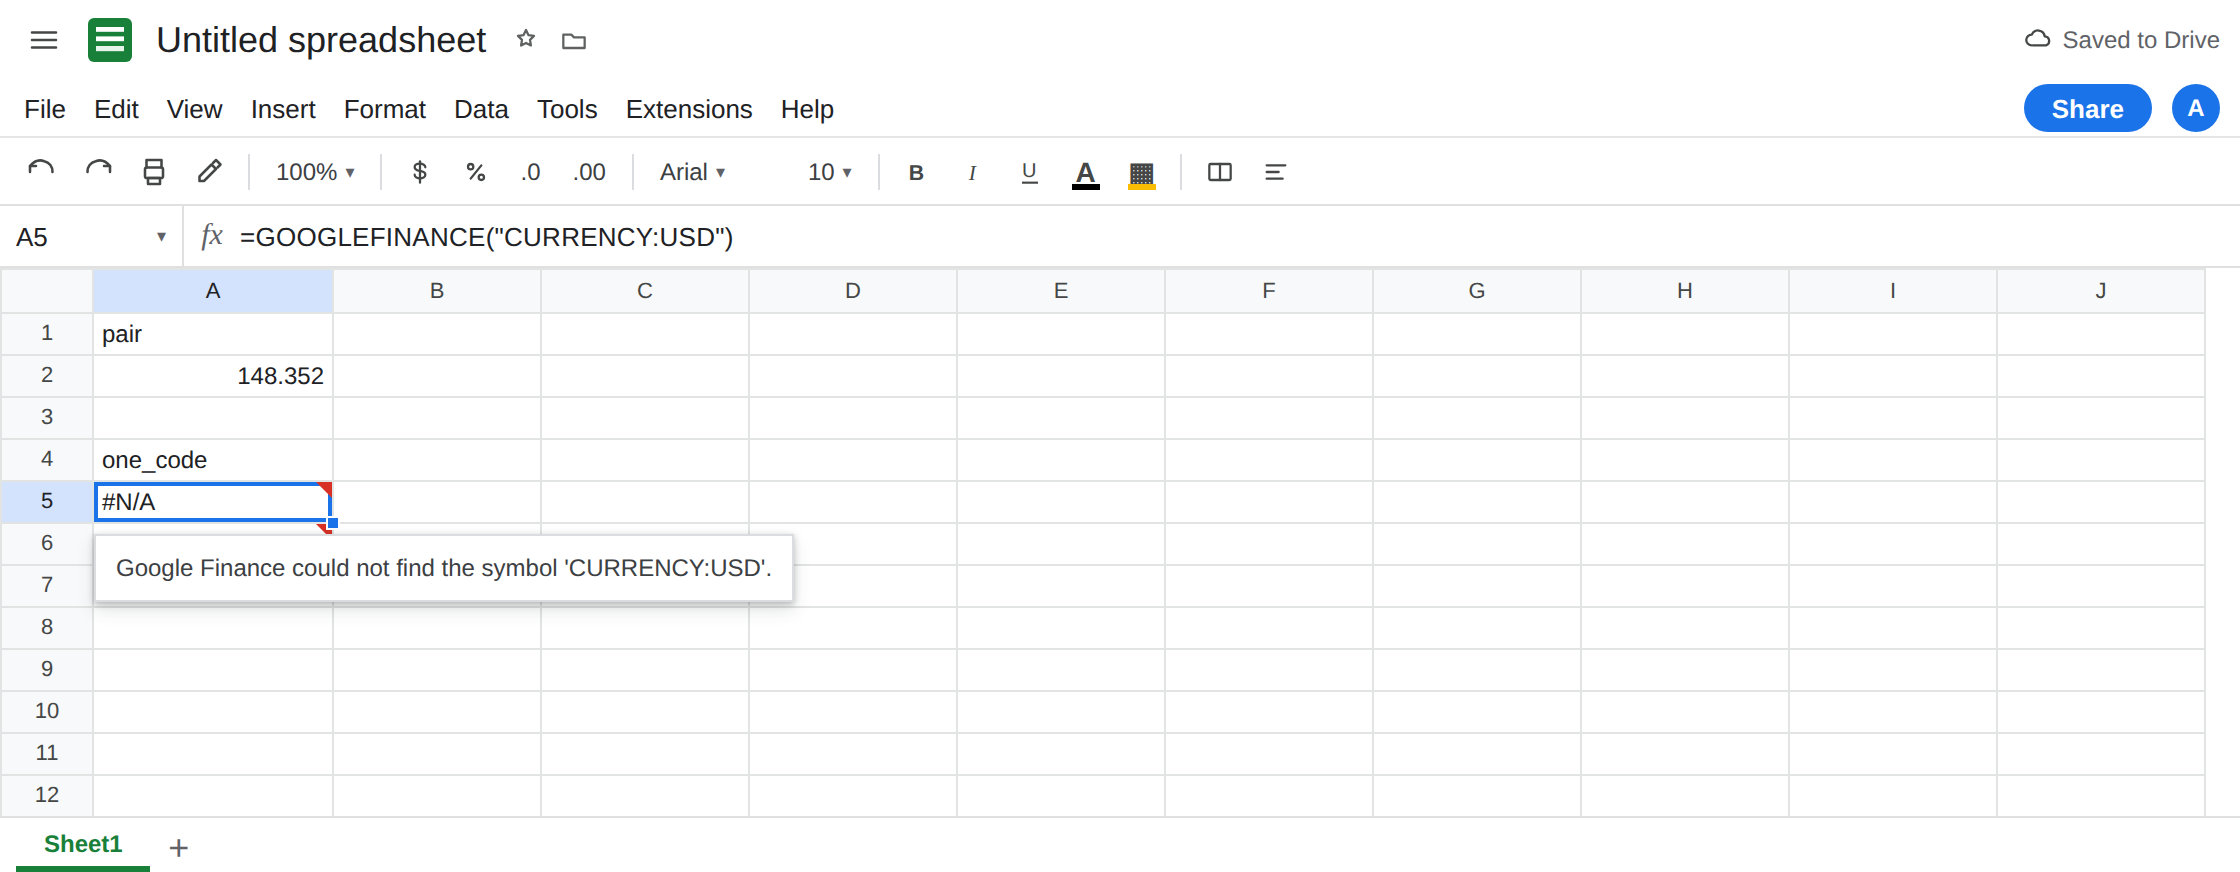Viewport: 2240px width, 872px height.
Task: Open the Arial font dropdown
Action: click(693, 172)
